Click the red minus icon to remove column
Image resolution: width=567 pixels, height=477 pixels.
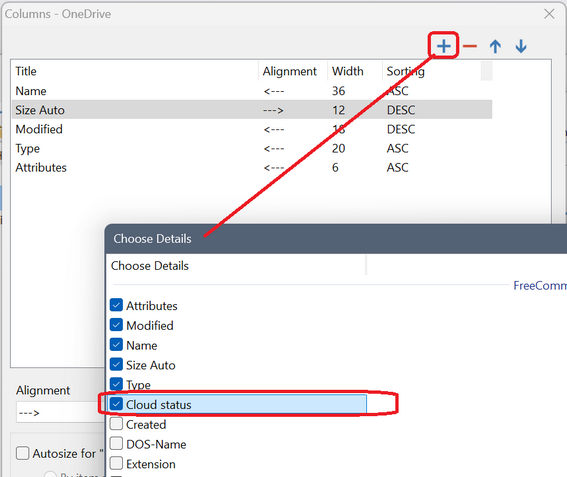point(470,46)
